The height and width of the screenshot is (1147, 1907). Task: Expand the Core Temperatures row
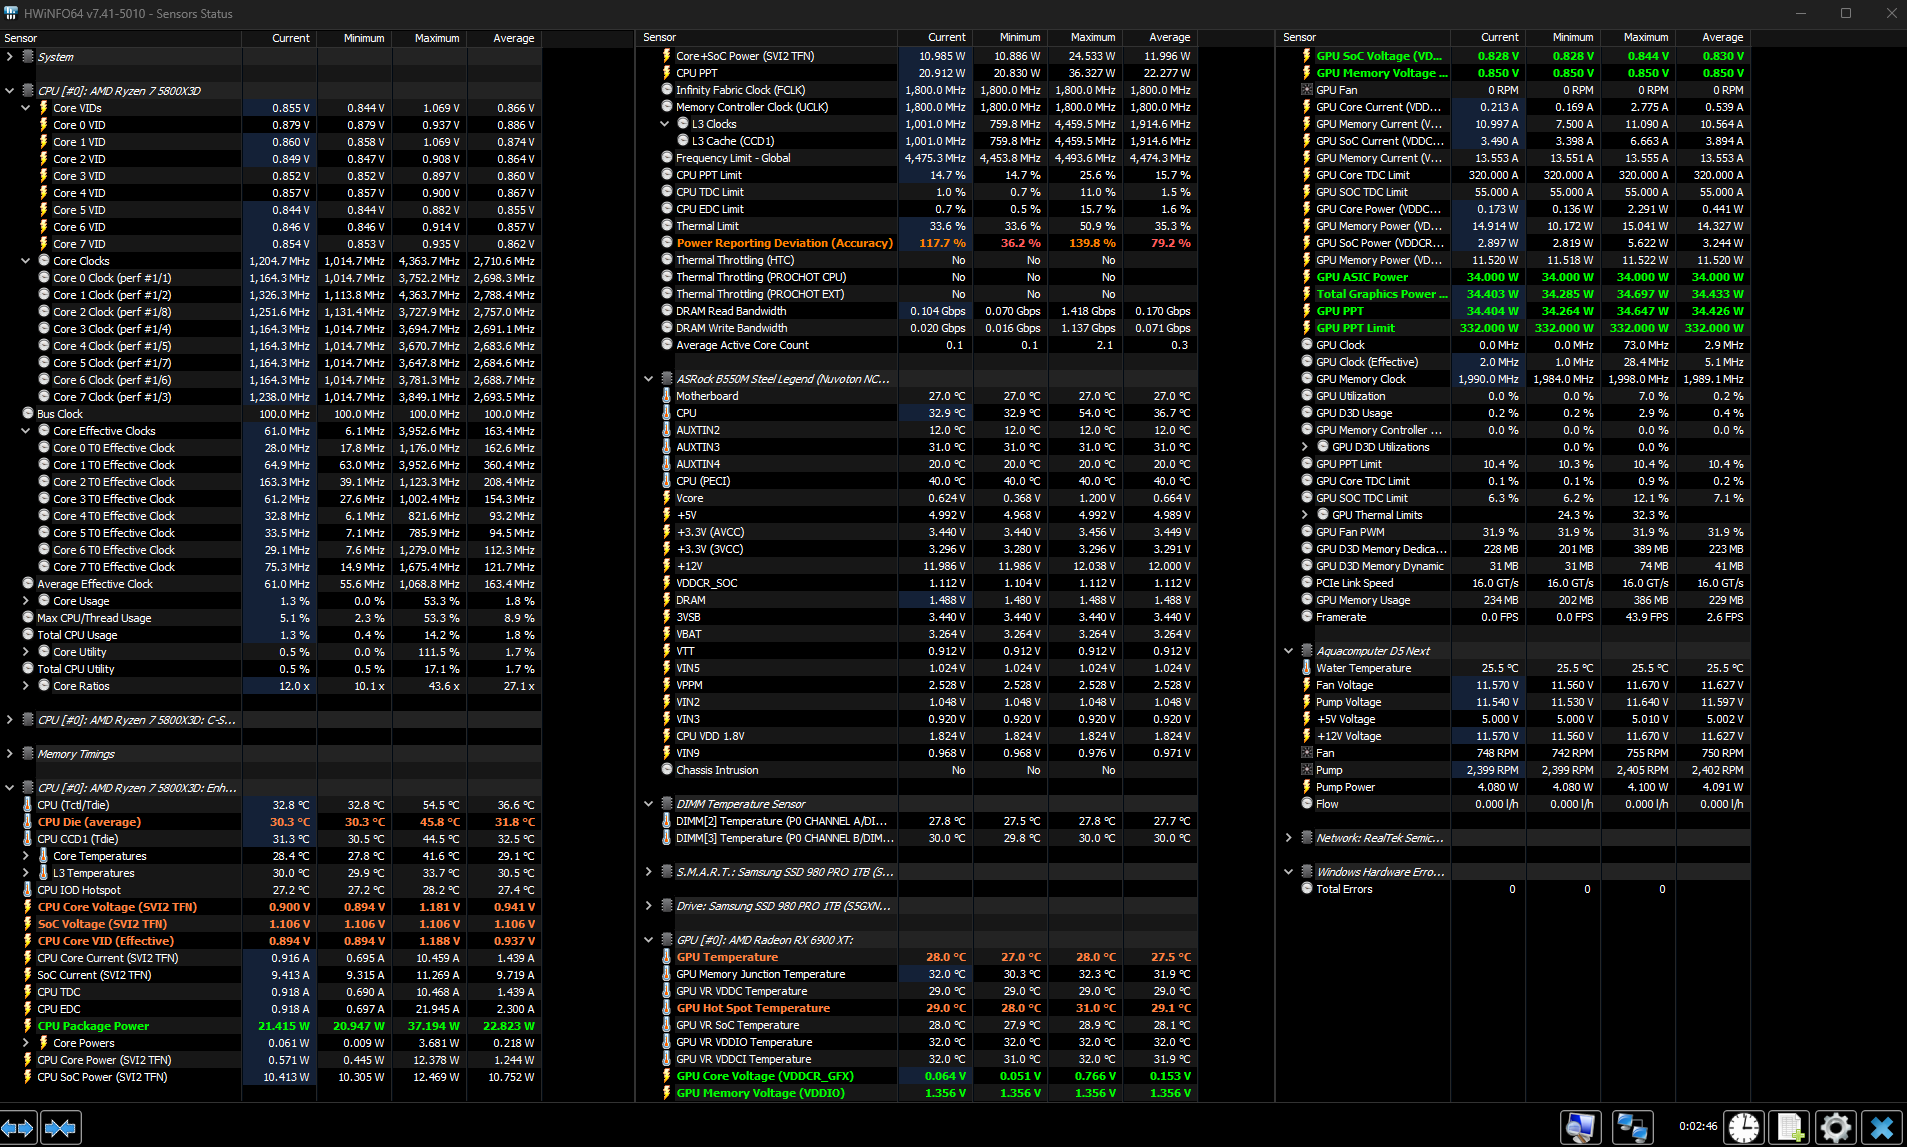[26, 856]
